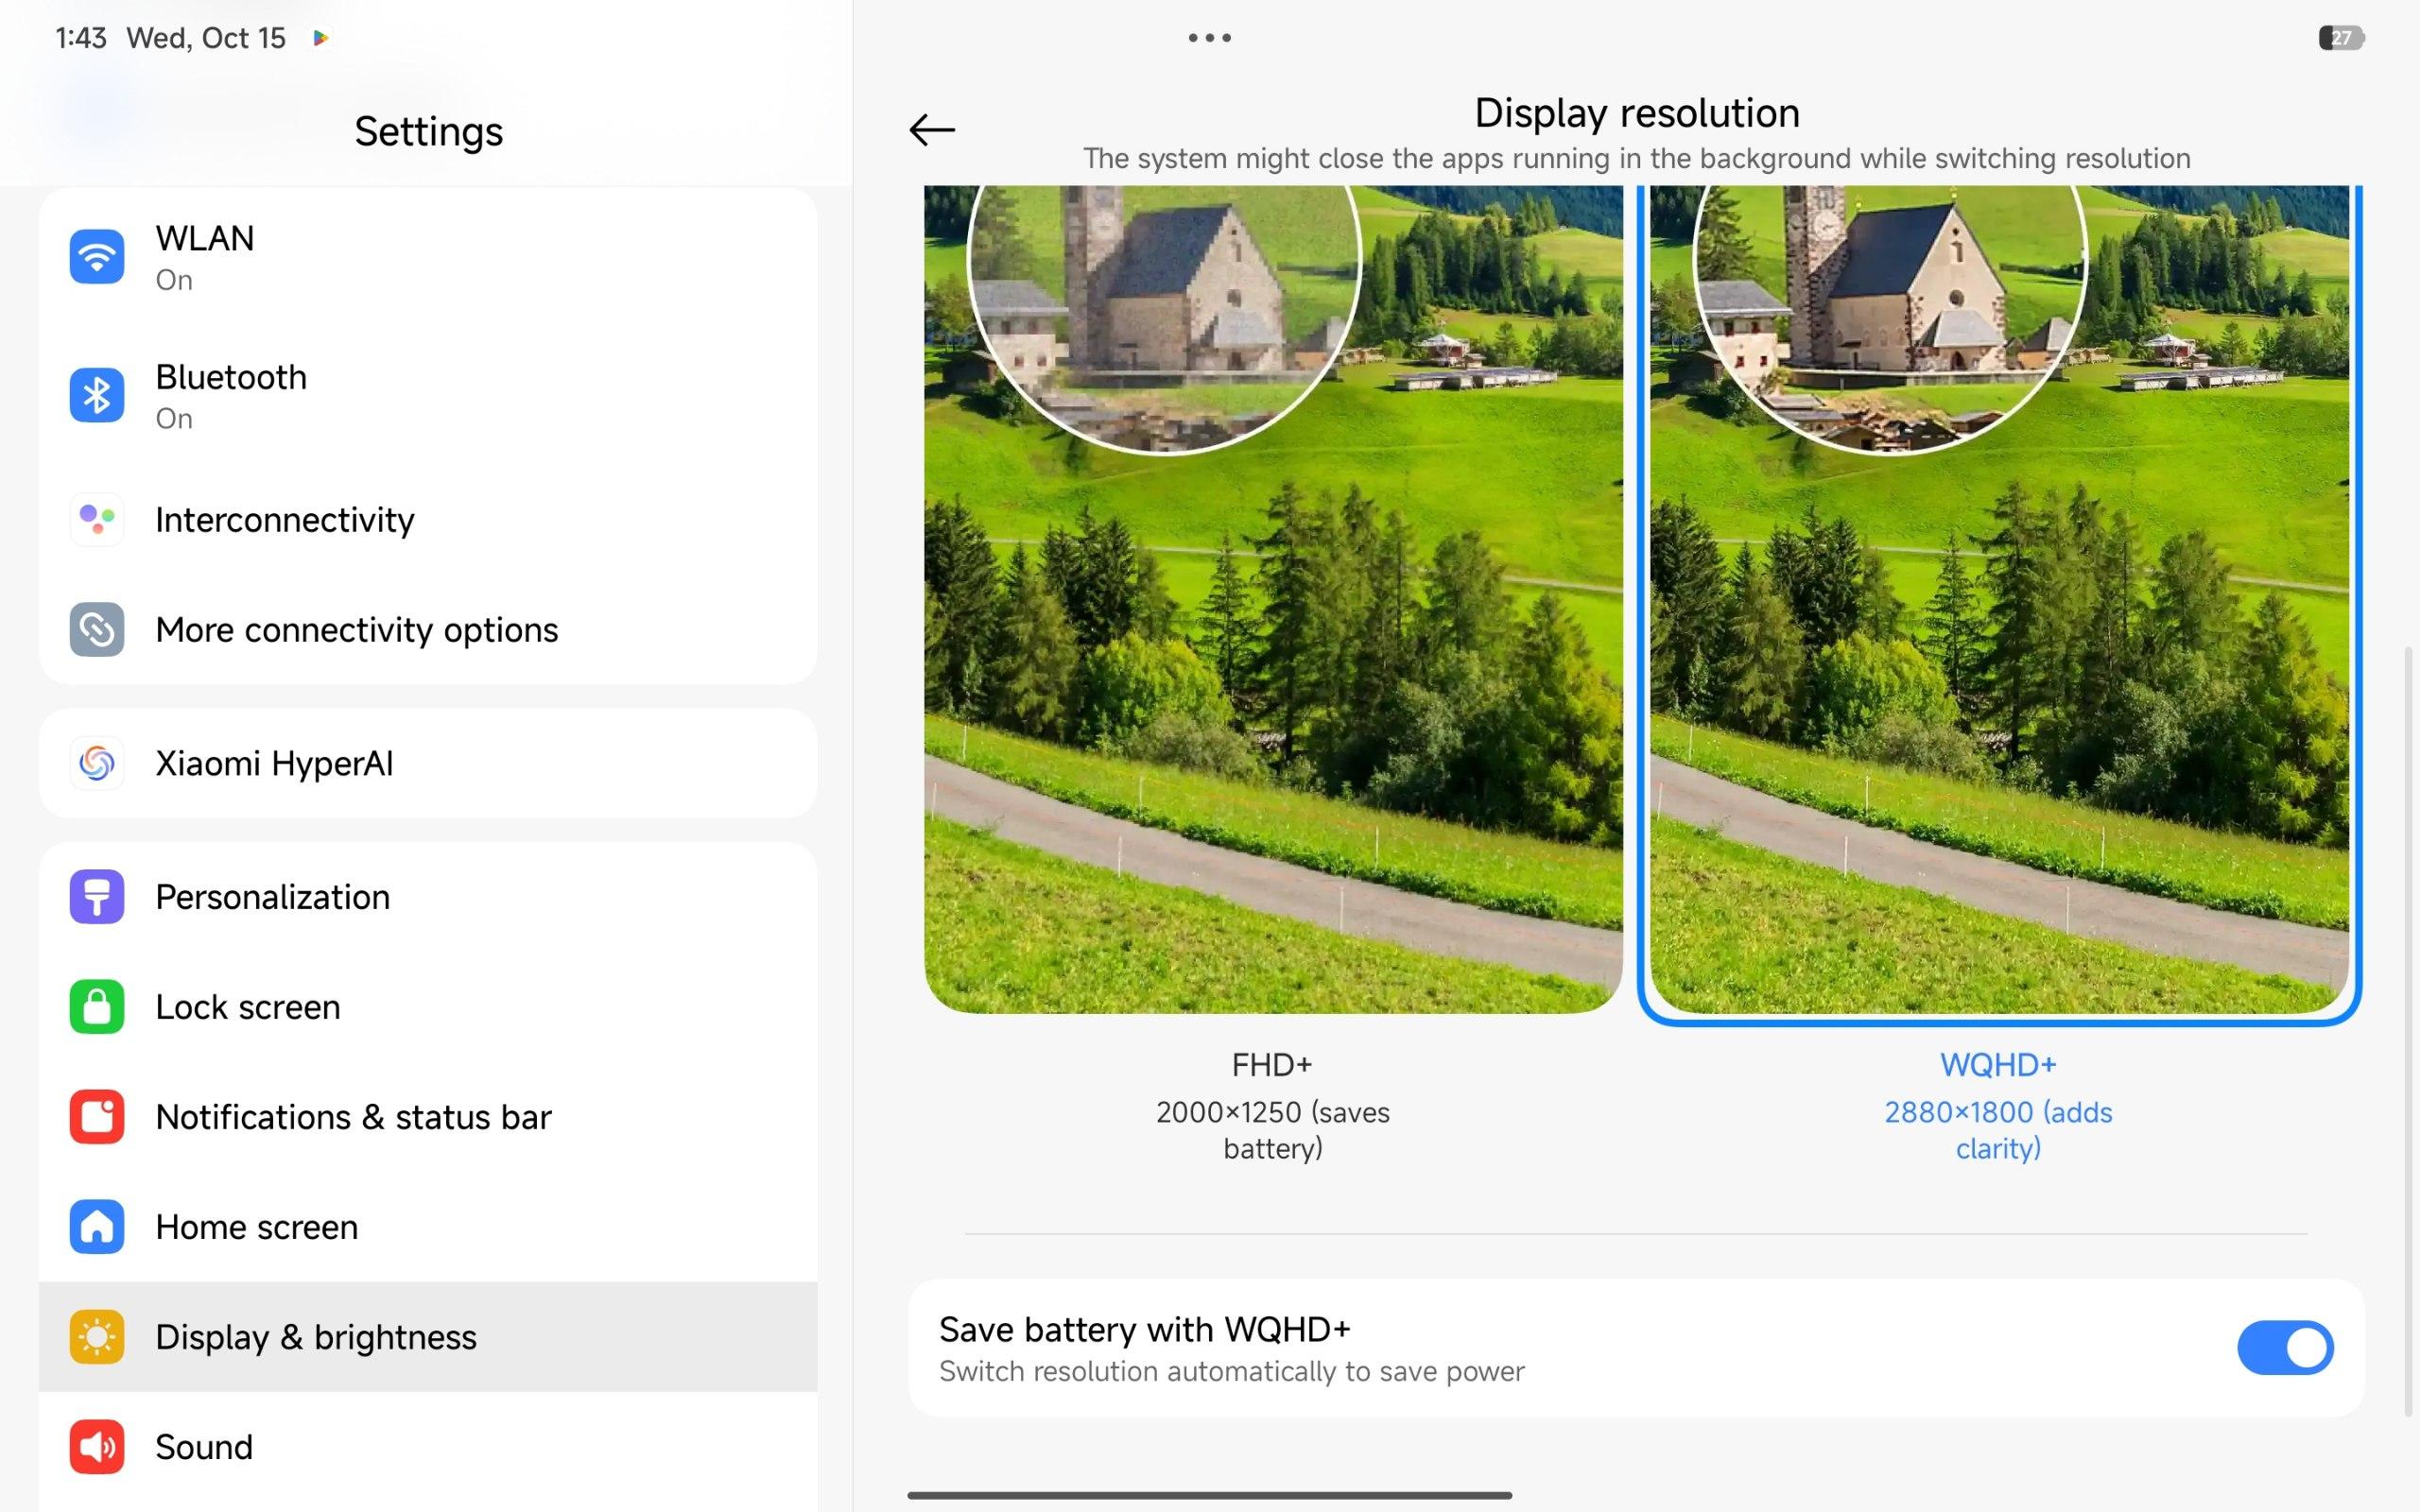Open More connectivity options icon
This screenshot has width=2420, height=1512.
[97, 629]
